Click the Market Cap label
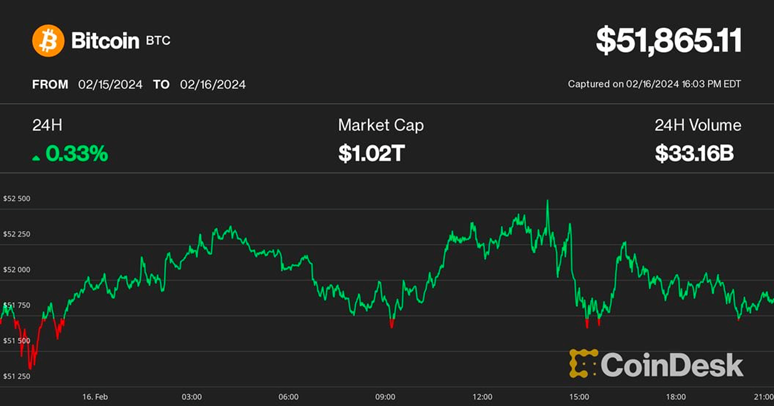This screenshot has height=406, width=774. (380, 126)
